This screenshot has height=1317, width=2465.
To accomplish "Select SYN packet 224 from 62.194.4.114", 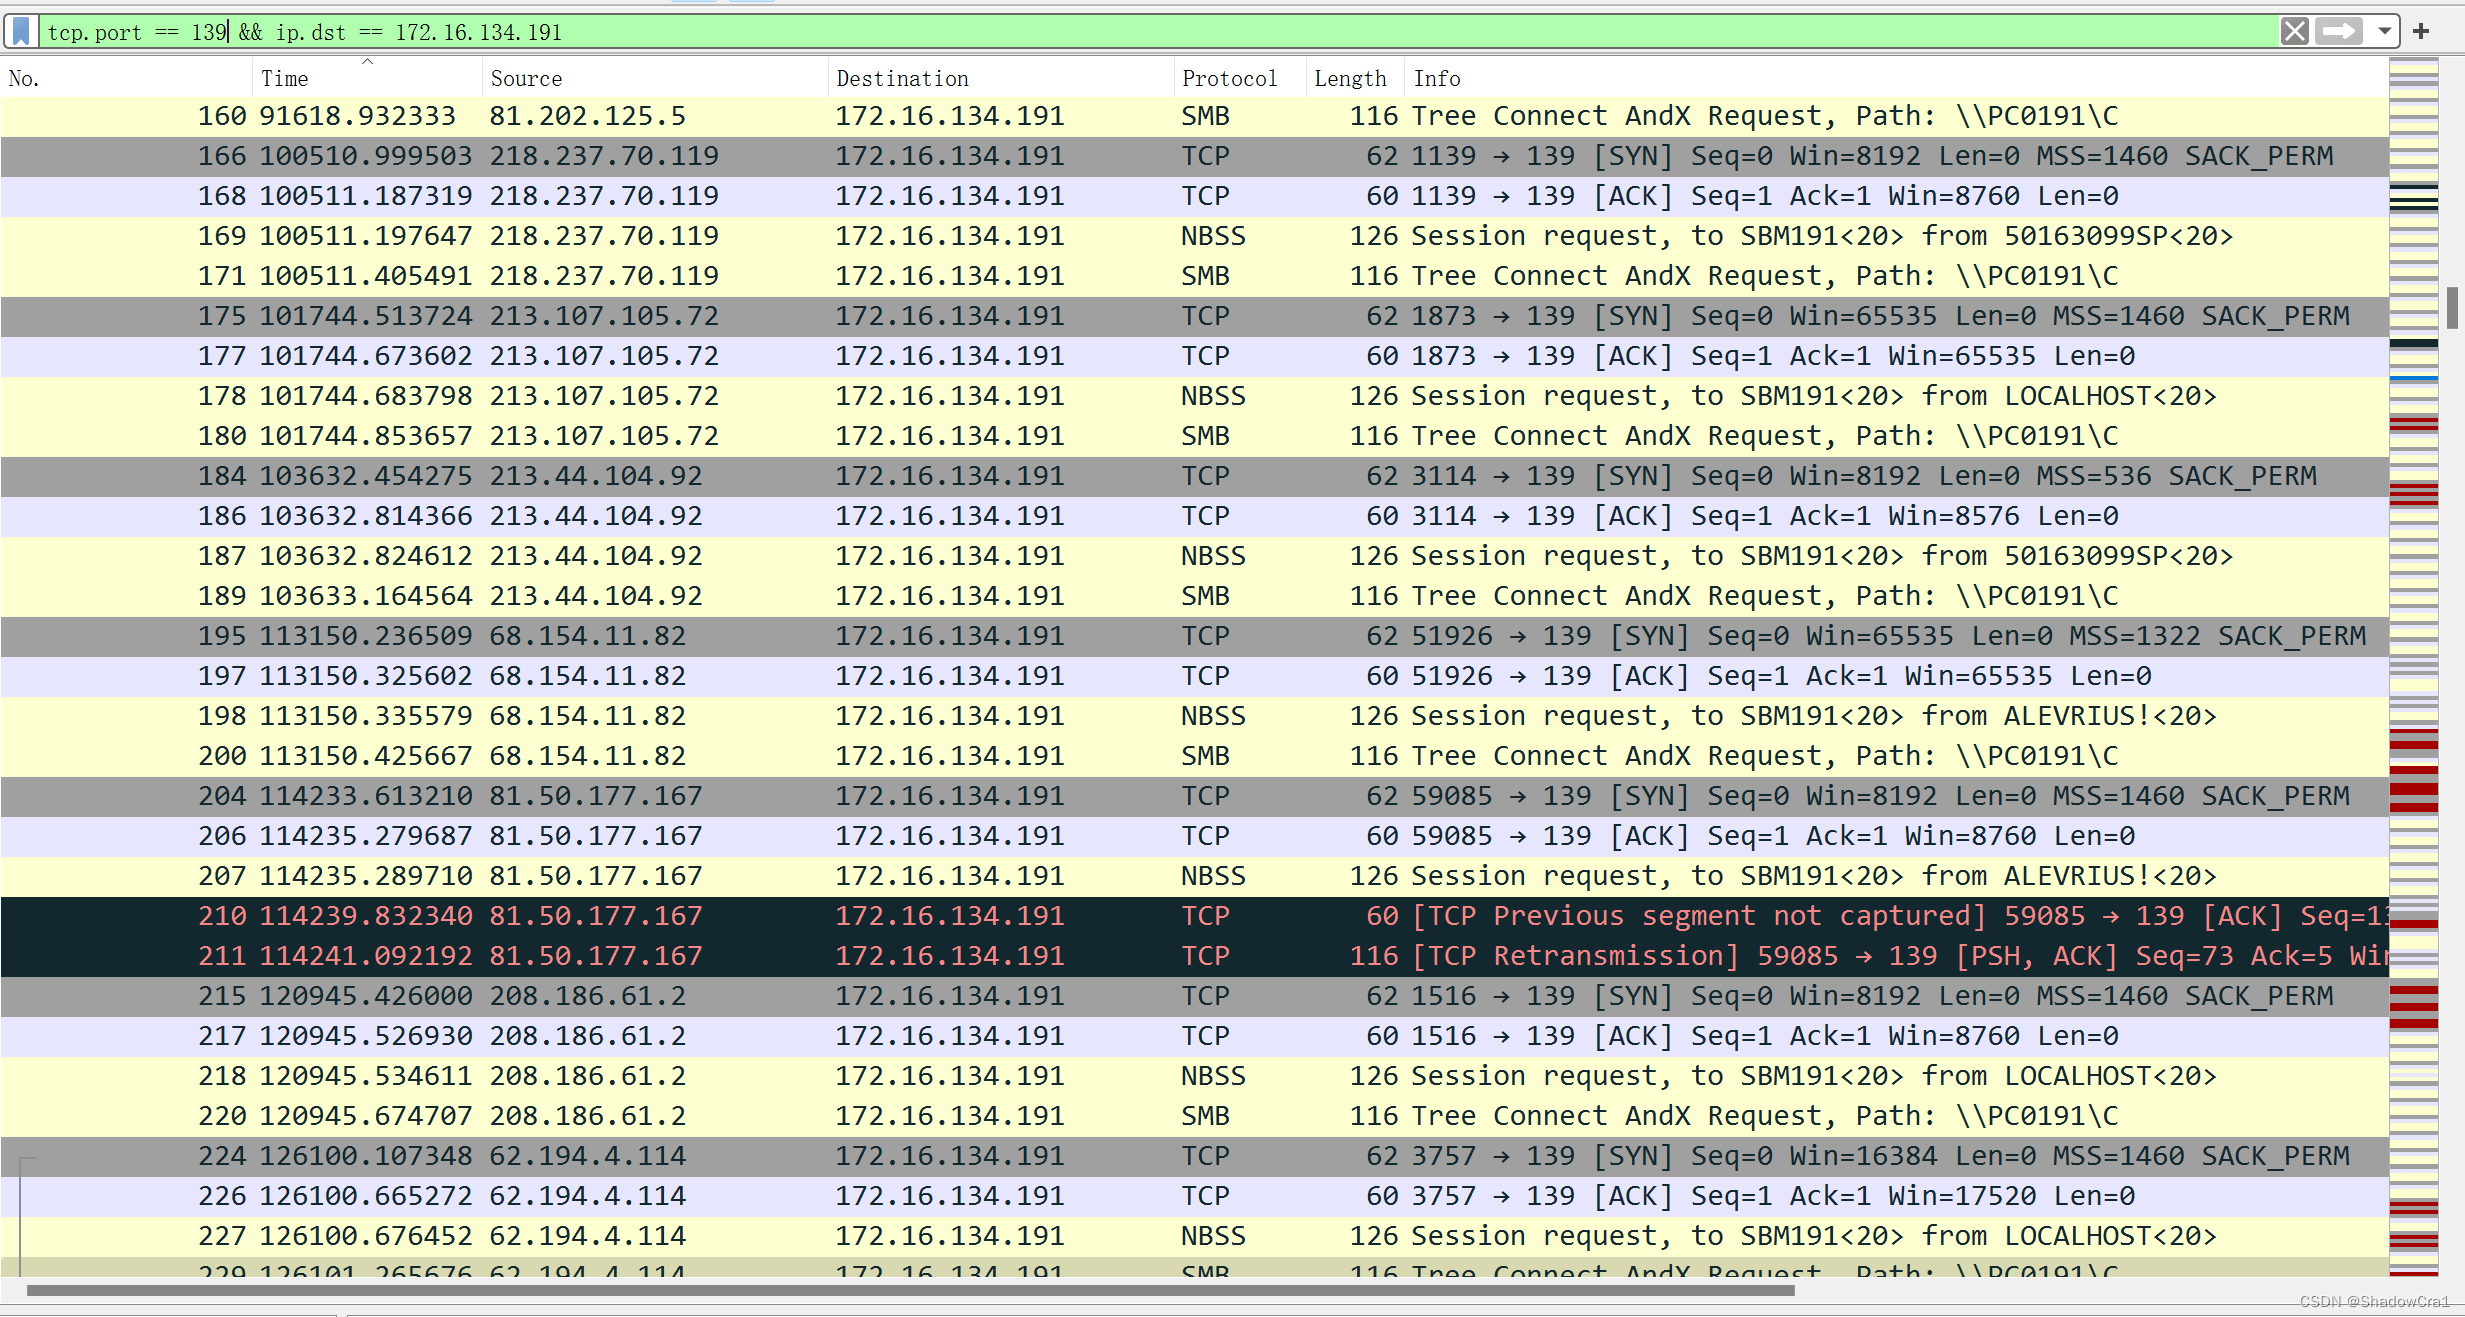I will pos(1194,1156).
